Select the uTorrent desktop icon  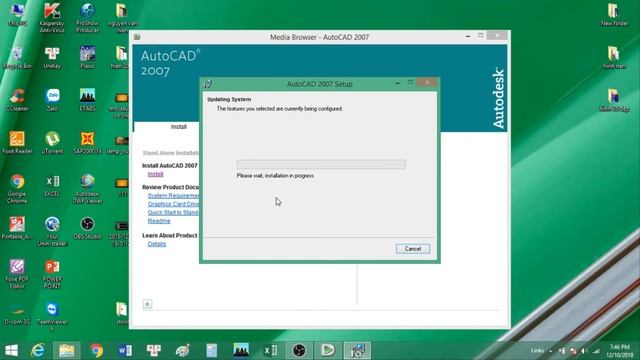52,143
